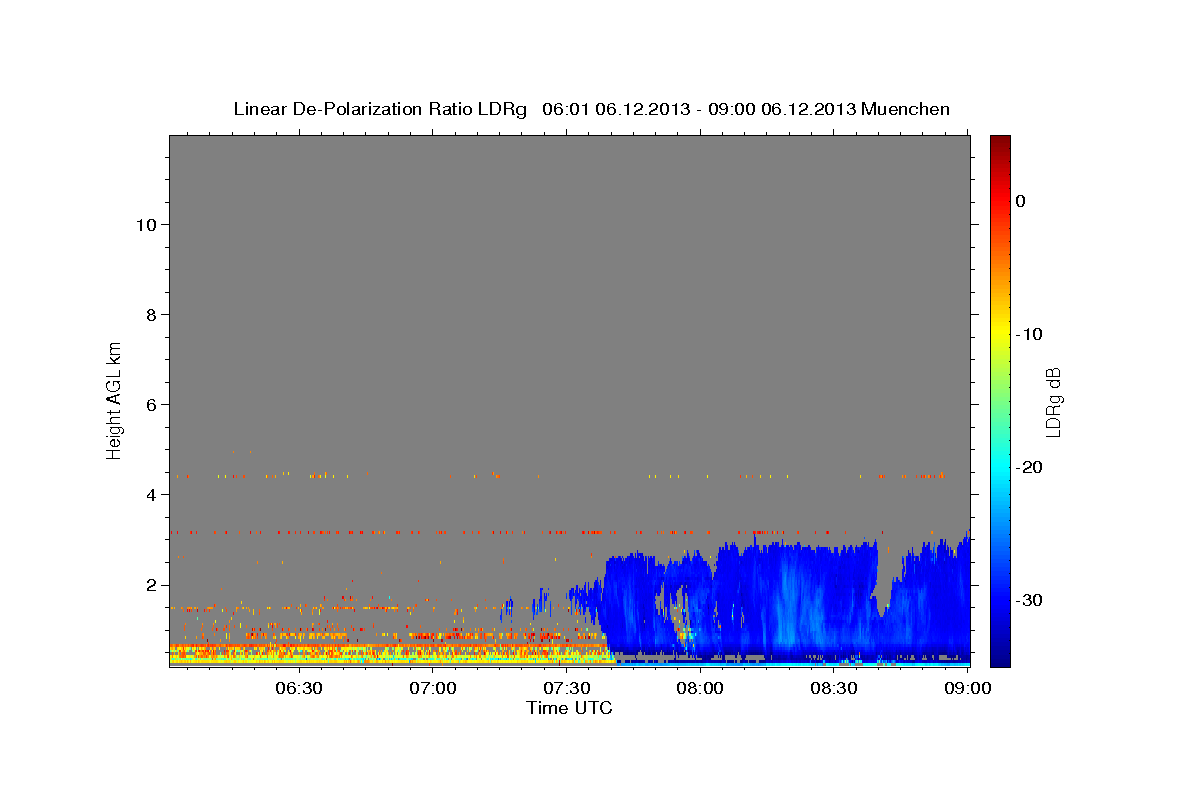Image resolution: width=1200 pixels, height=800 pixels.
Task: Click the blue cloud layer near 08:15
Action: [x=790, y=600]
